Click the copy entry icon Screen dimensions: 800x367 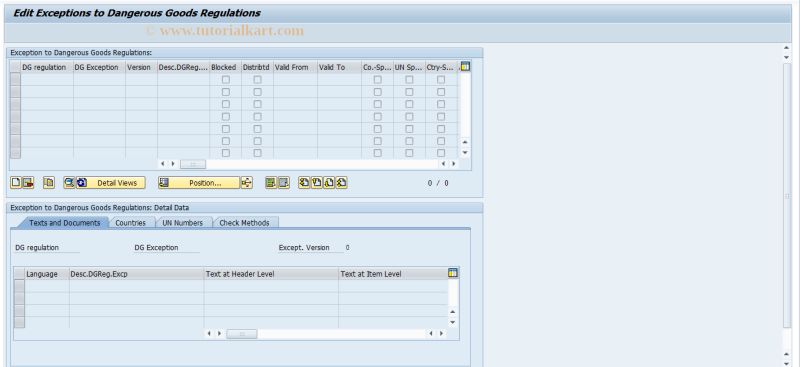48,183
